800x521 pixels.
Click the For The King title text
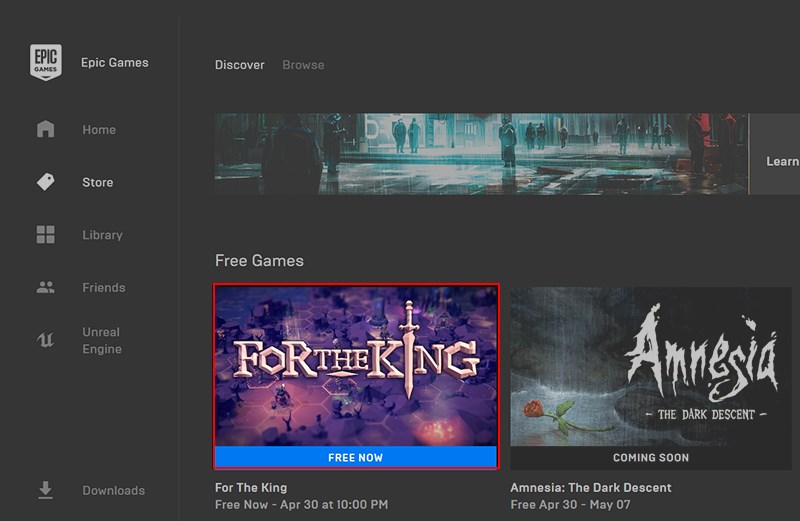pos(251,487)
